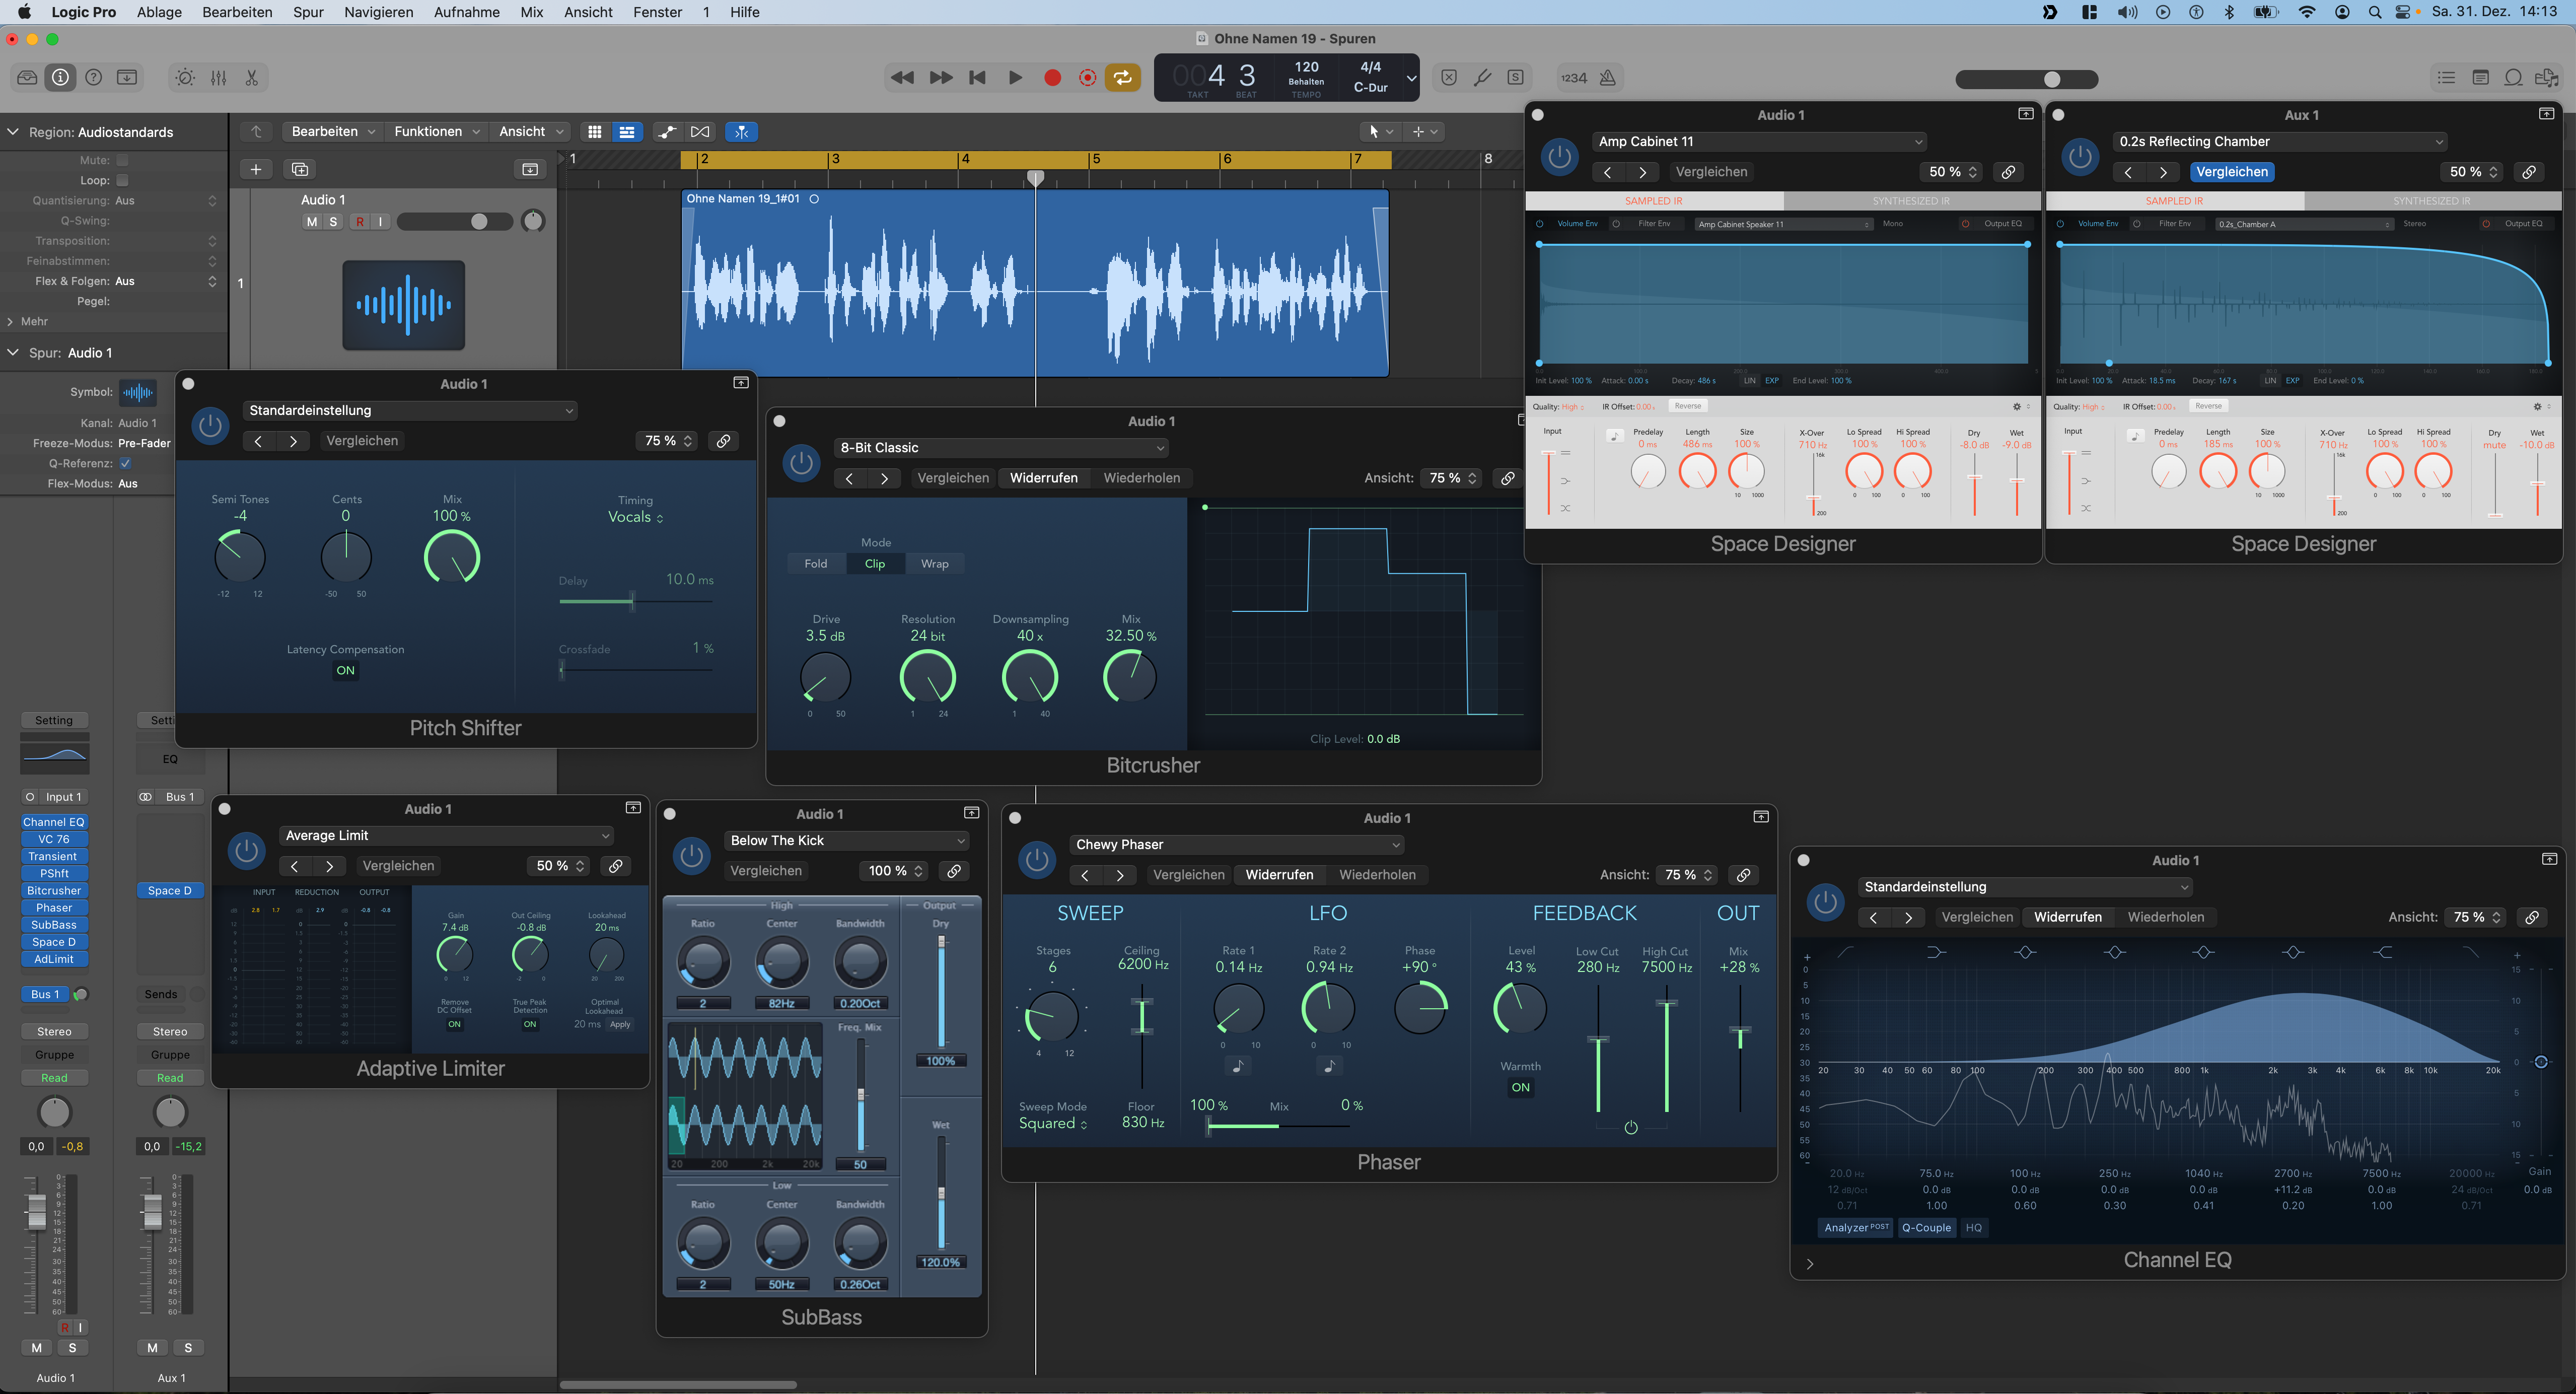Image resolution: width=2576 pixels, height=1394 pixels.
Task: Open the Smart Controls dial icon
Action: coord(185,77)
